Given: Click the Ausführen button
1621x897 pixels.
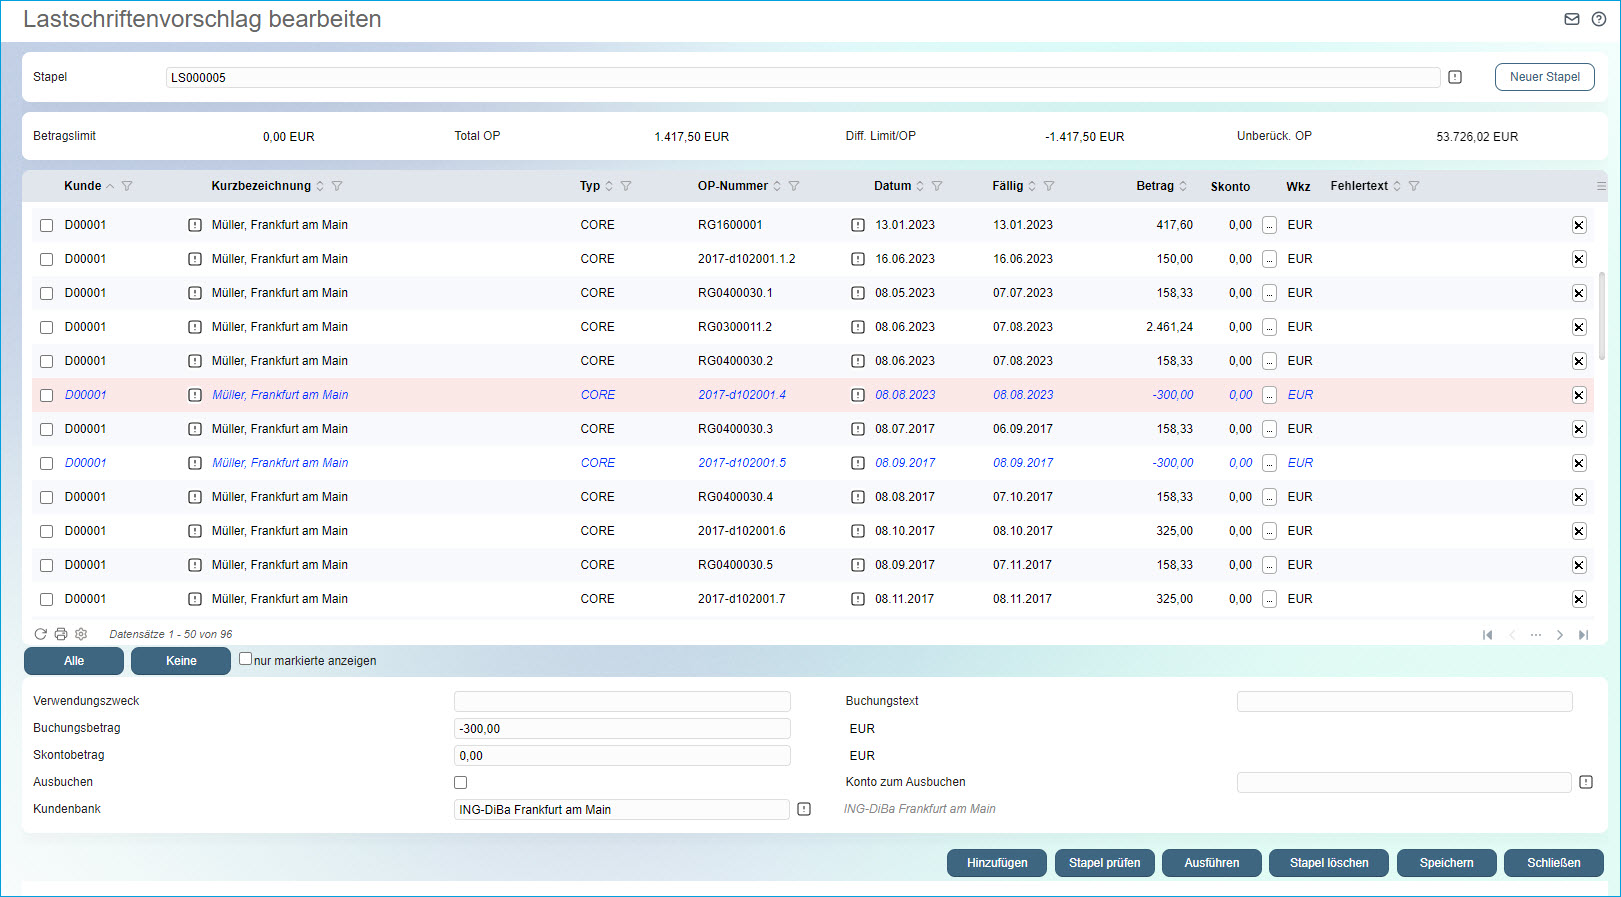Looking at the screenshot, I should [1212, 863].
